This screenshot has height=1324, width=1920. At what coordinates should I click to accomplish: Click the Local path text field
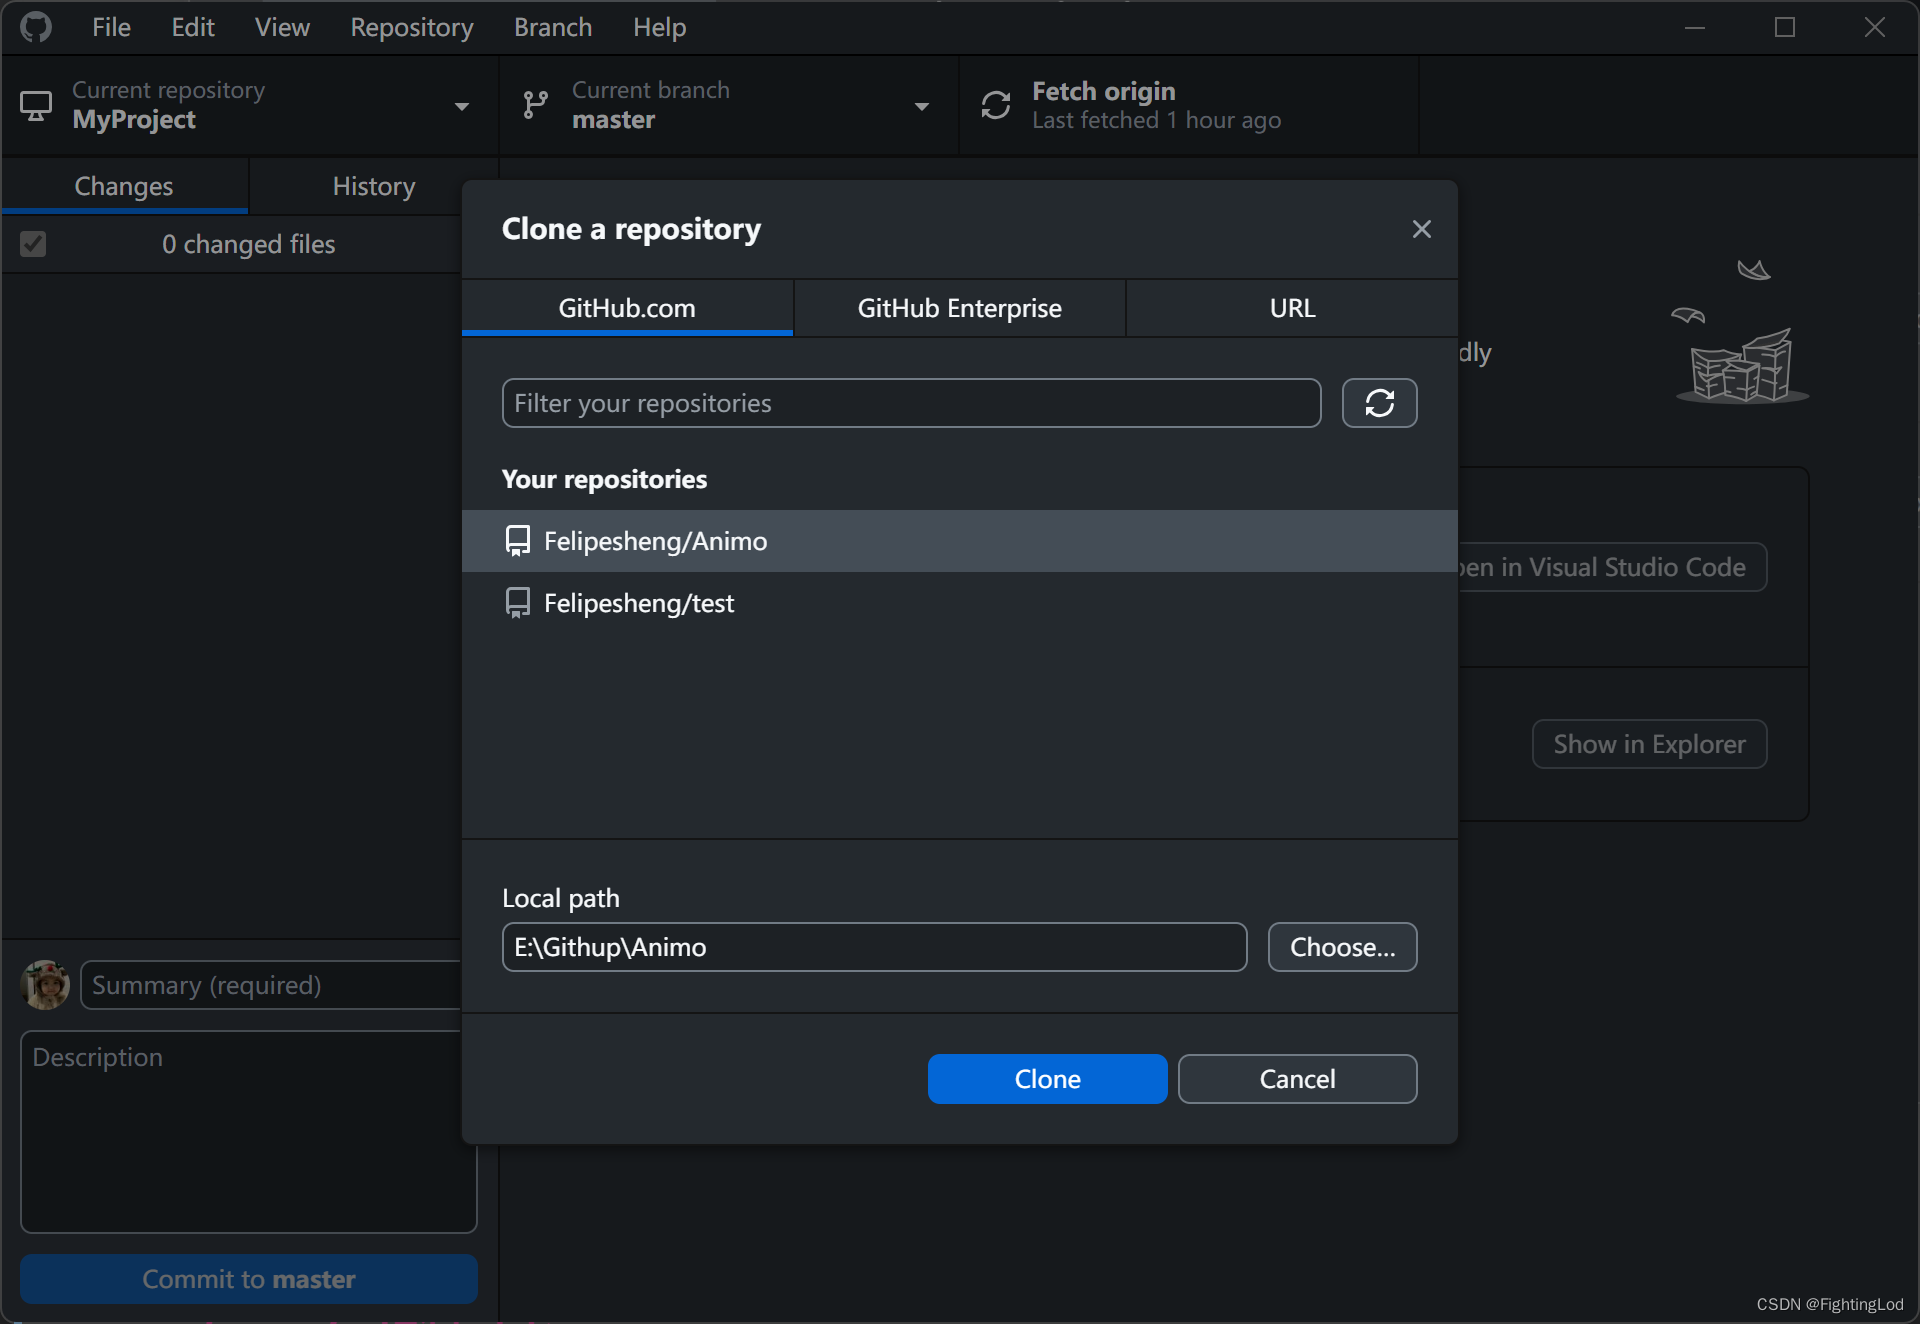coord(874,947)
